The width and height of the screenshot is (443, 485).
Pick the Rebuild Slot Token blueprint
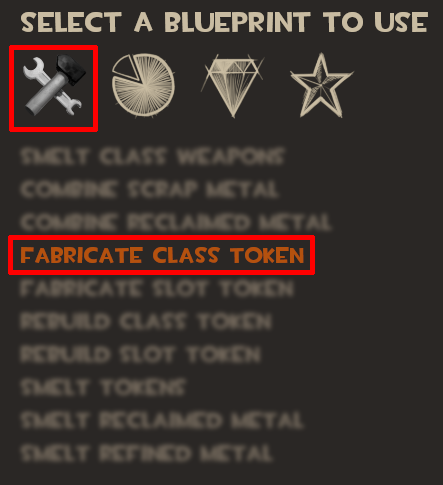(x=140, y=354)
